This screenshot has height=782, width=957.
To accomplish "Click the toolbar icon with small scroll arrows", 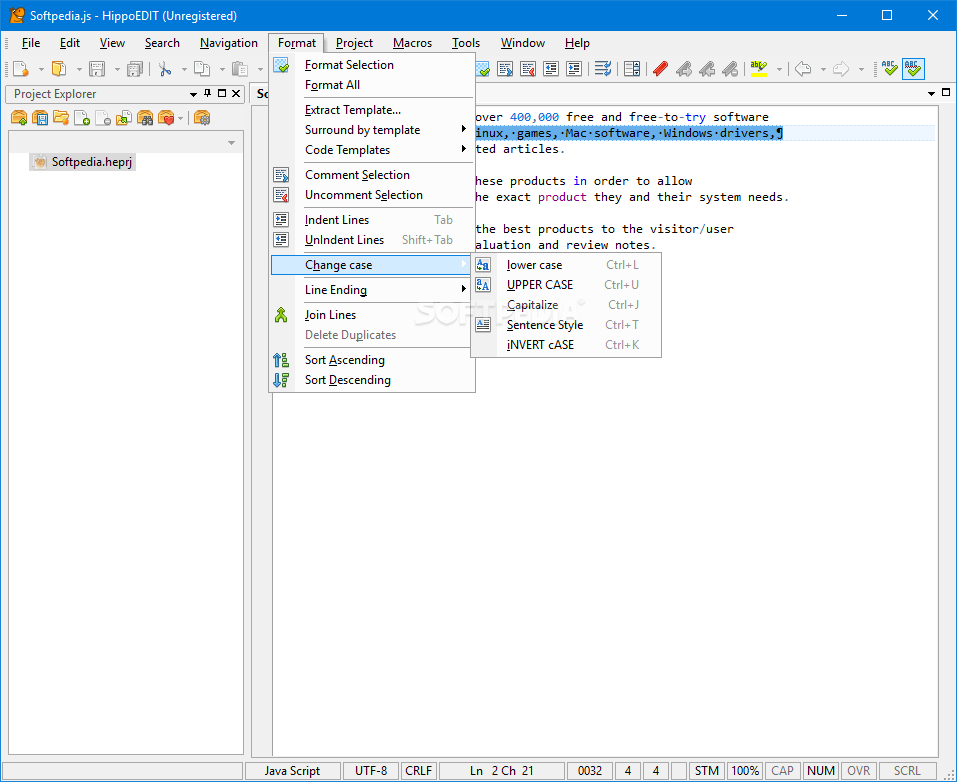I will (632, 68).
